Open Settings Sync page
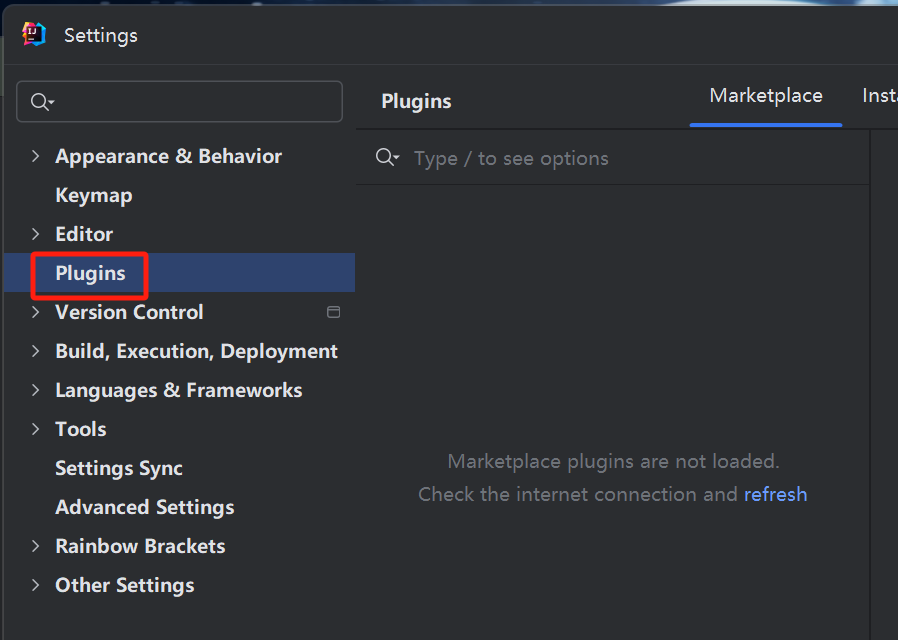 (x=119, y=468)
